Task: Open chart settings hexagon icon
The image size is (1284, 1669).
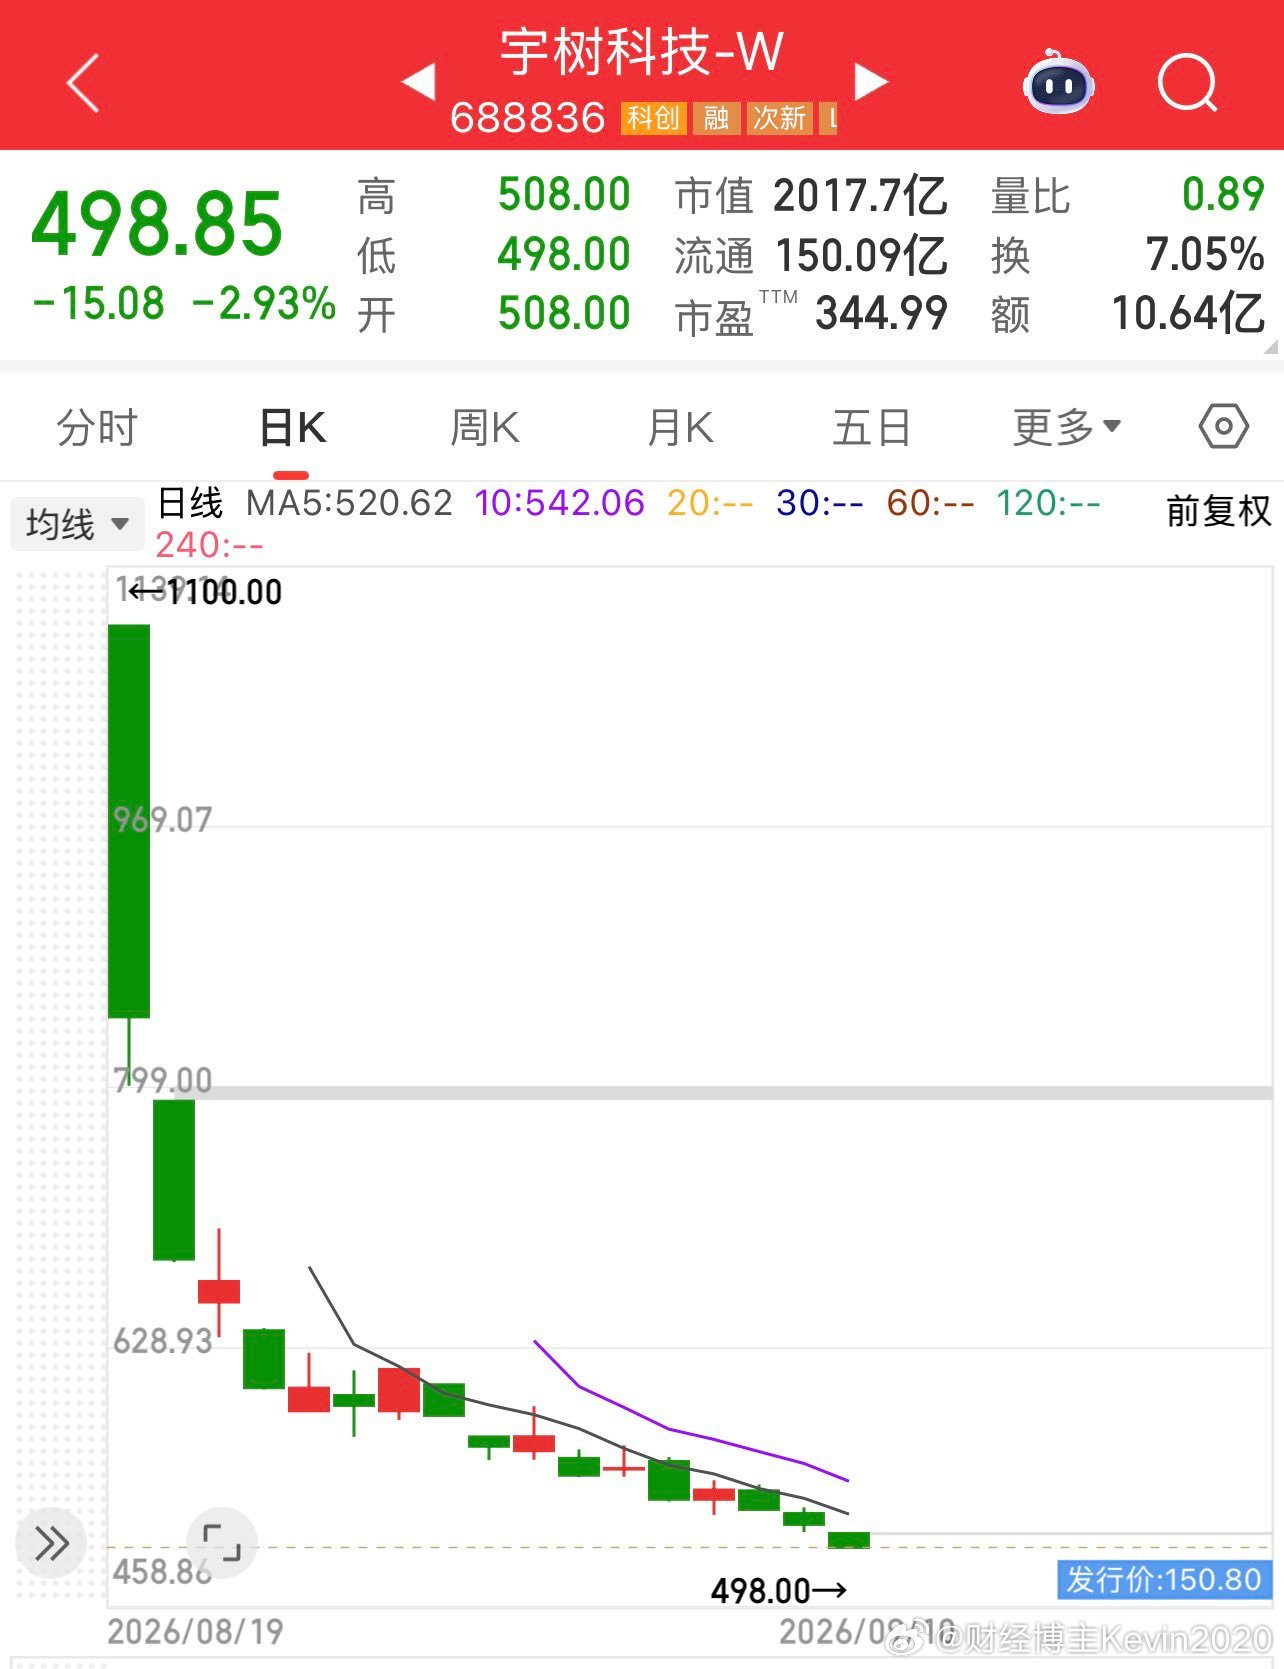Action: [x=1223, y=427]
